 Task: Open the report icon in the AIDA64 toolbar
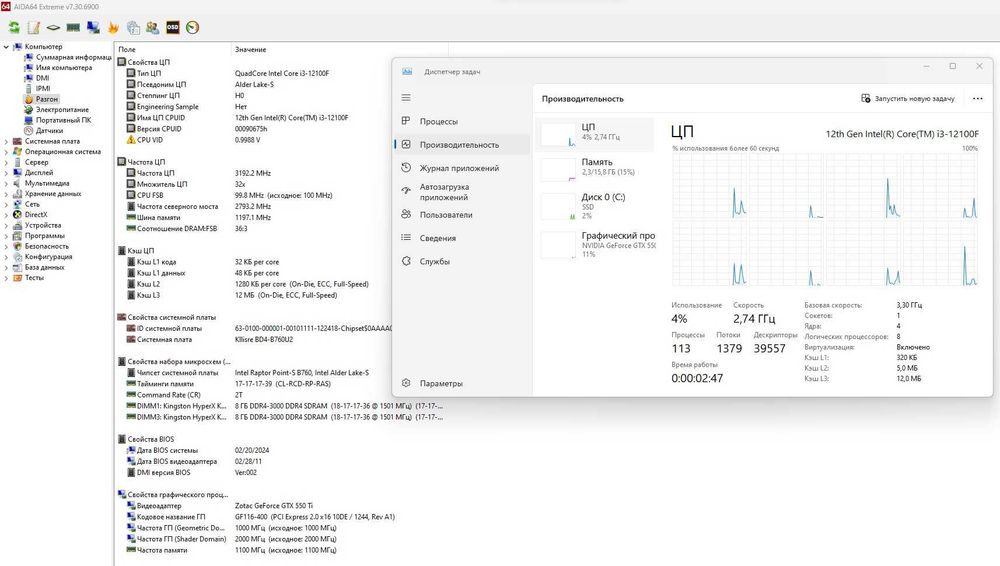pyautogui.click(x=34, y=27)
